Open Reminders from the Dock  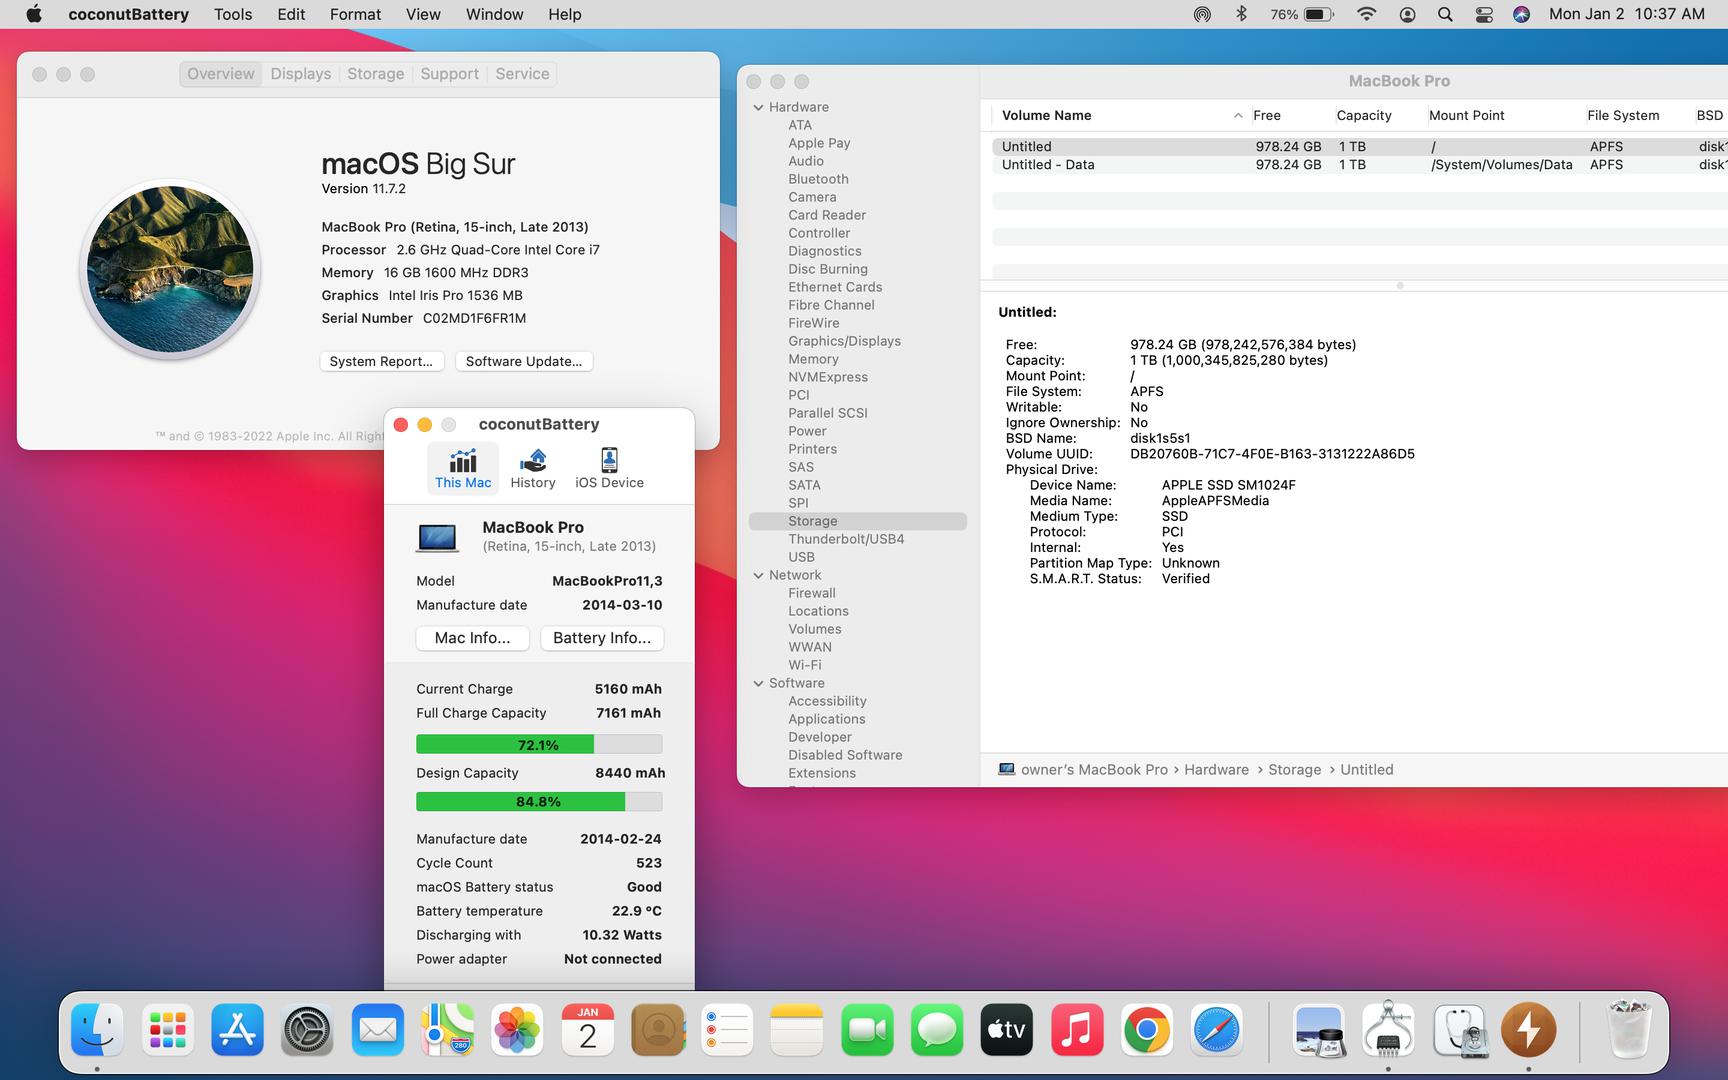coord(727,1030)
